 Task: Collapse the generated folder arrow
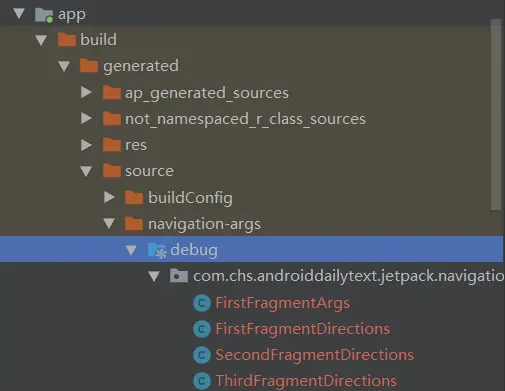64,66
